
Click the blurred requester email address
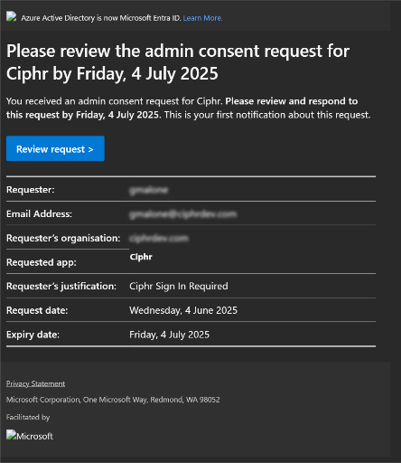pyautogui.click(x=183, y=214)
